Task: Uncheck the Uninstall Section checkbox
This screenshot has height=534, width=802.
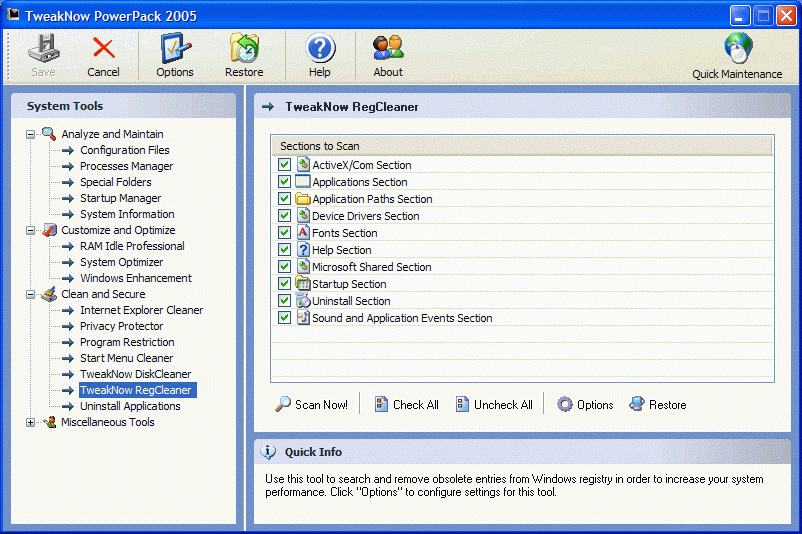Action: tap(284, 300)
